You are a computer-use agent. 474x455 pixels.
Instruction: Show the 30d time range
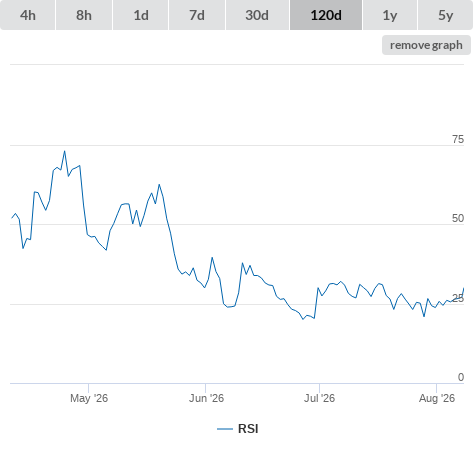[257, 15]
